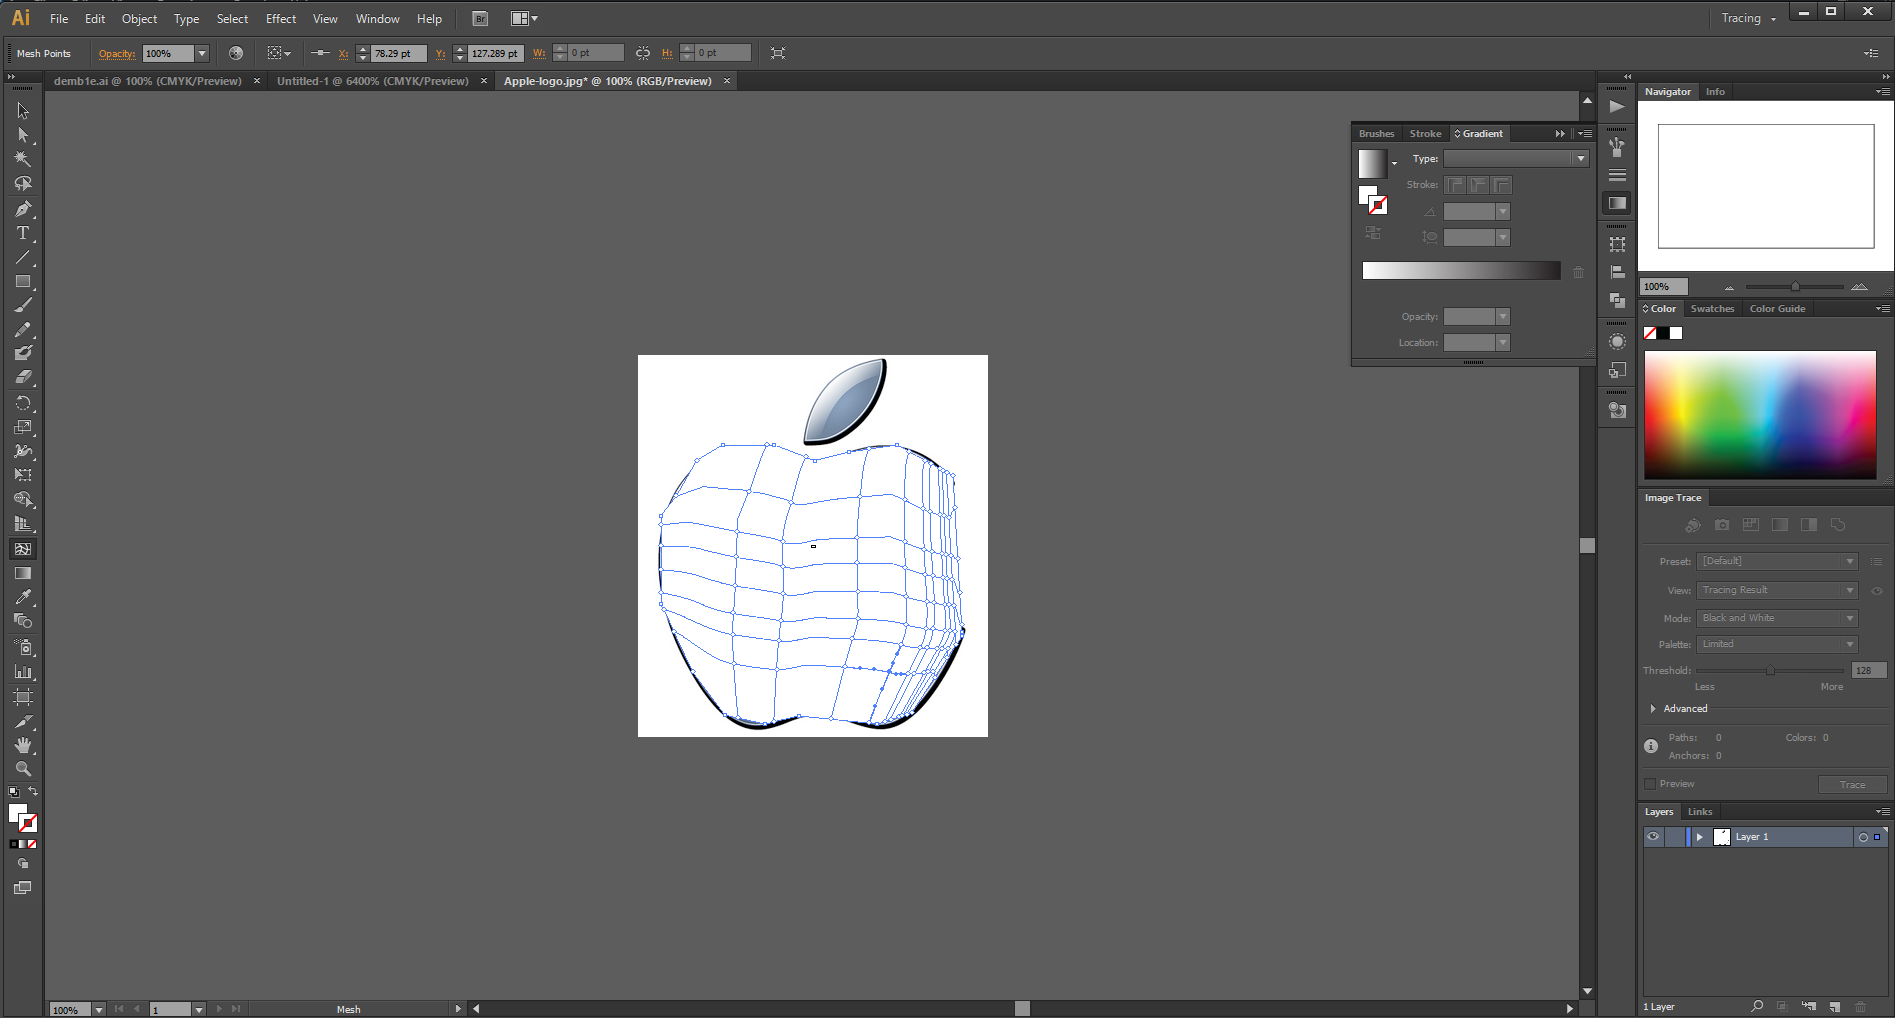The image size is (1895, 1018).
Task: Click the gradient slider bar
Action: point(1461,271)
